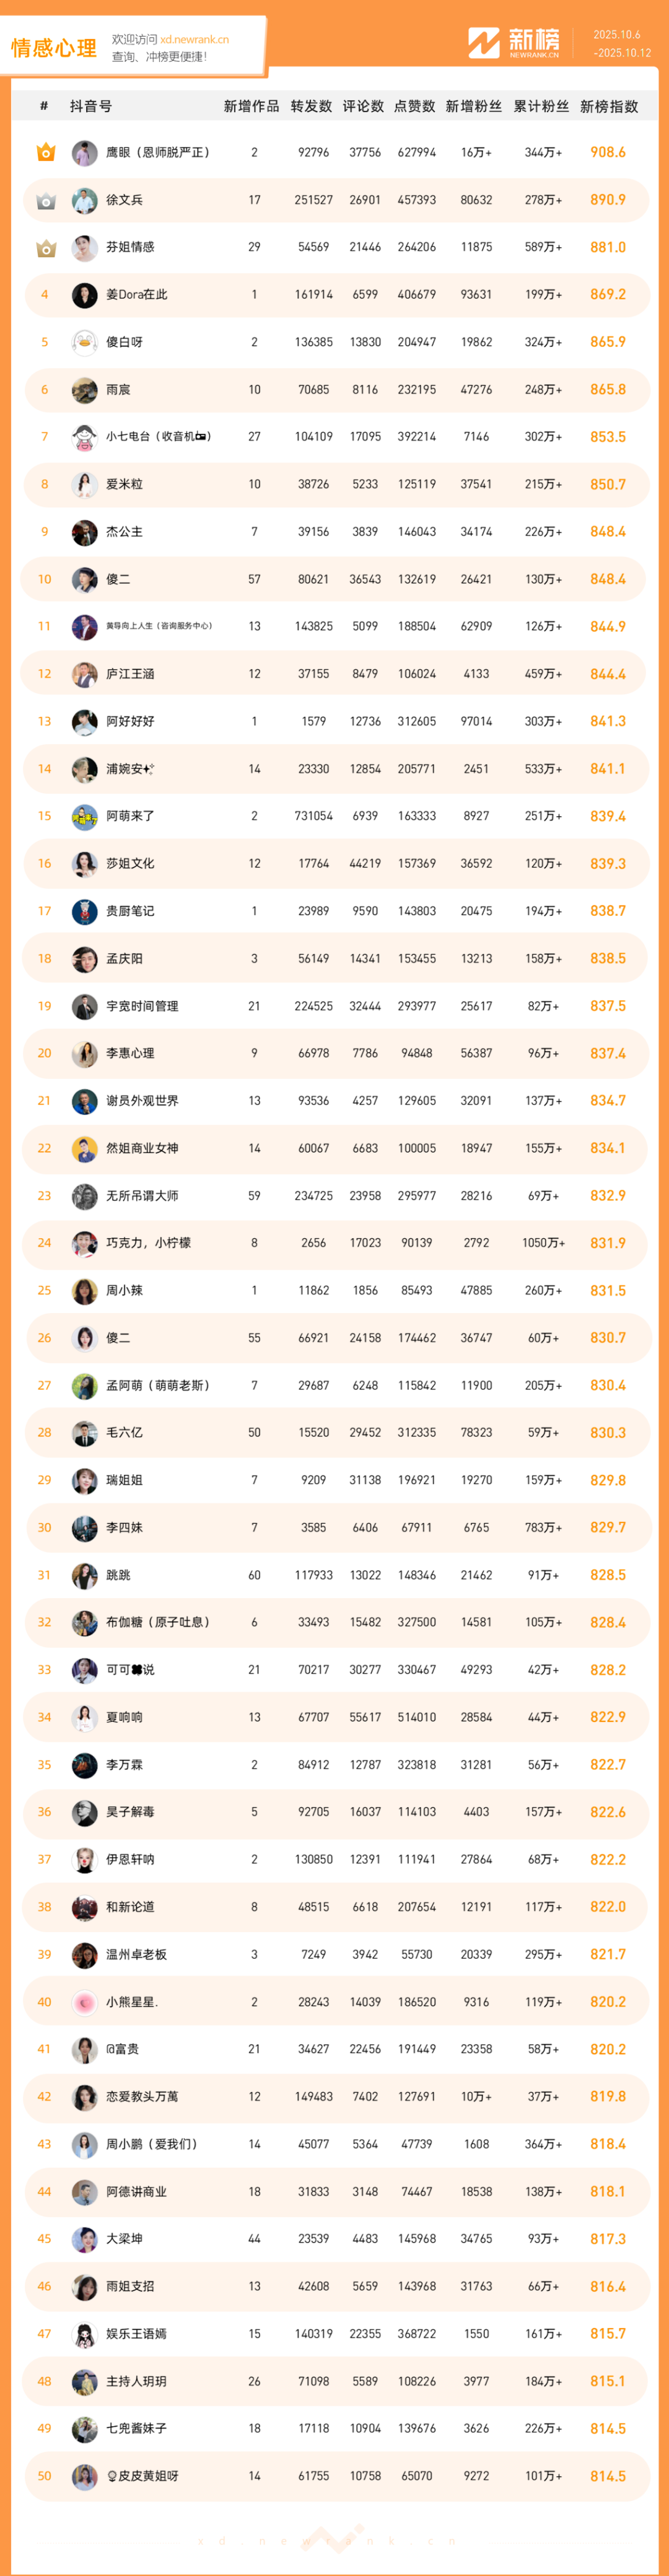Click the 情感心理 category title
The height and width of the screenshot is (2576, 669).
tap(54, 48)
